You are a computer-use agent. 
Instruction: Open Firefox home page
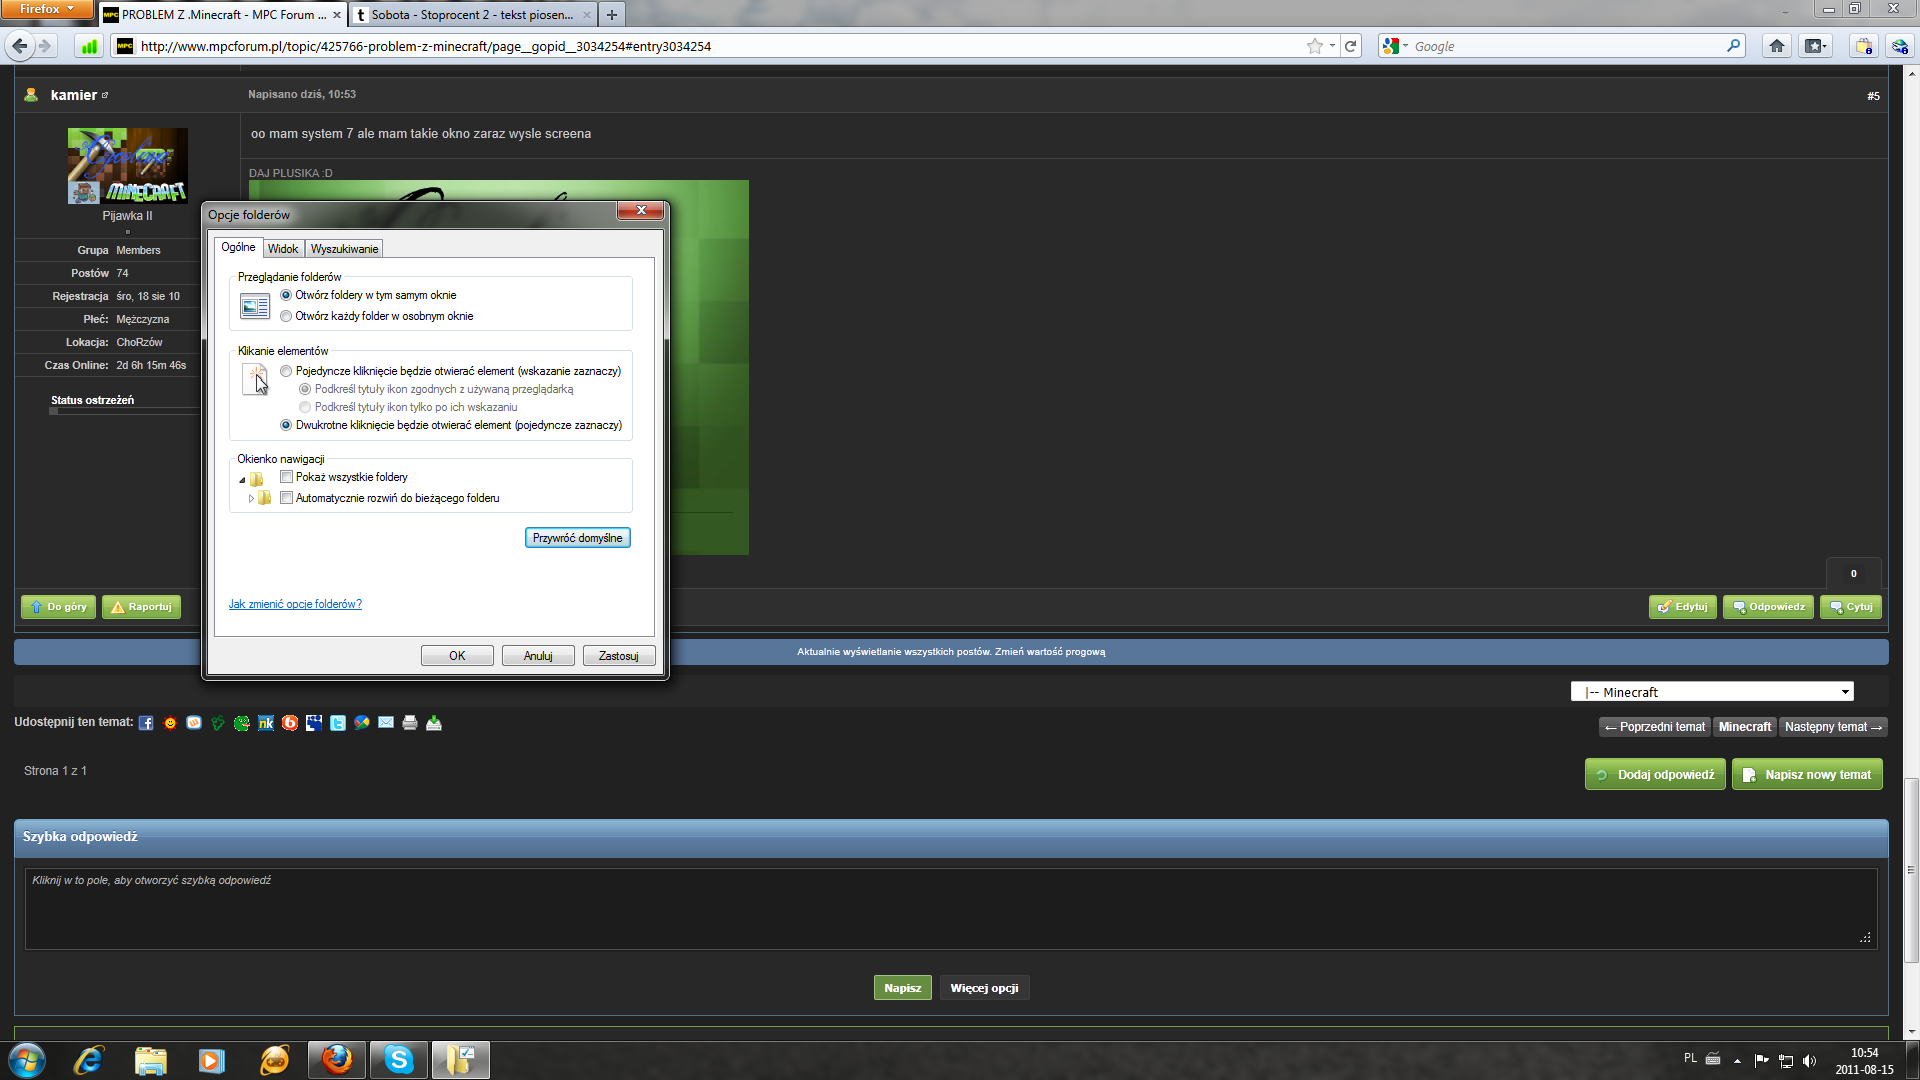click(1777, 46)
